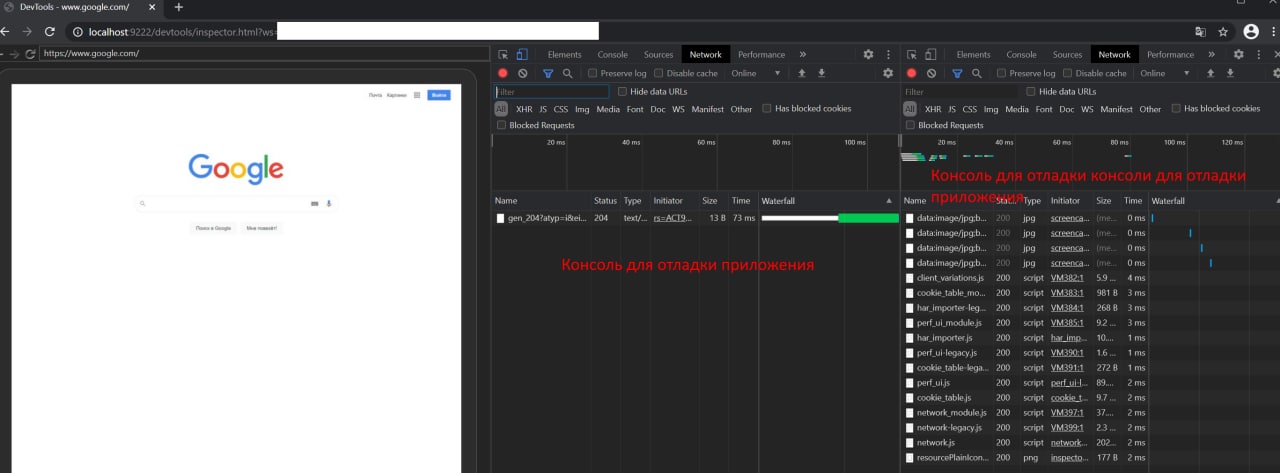
Task: Expand more tabs chevron in right DevTools panel
Action: (1211, 55)
